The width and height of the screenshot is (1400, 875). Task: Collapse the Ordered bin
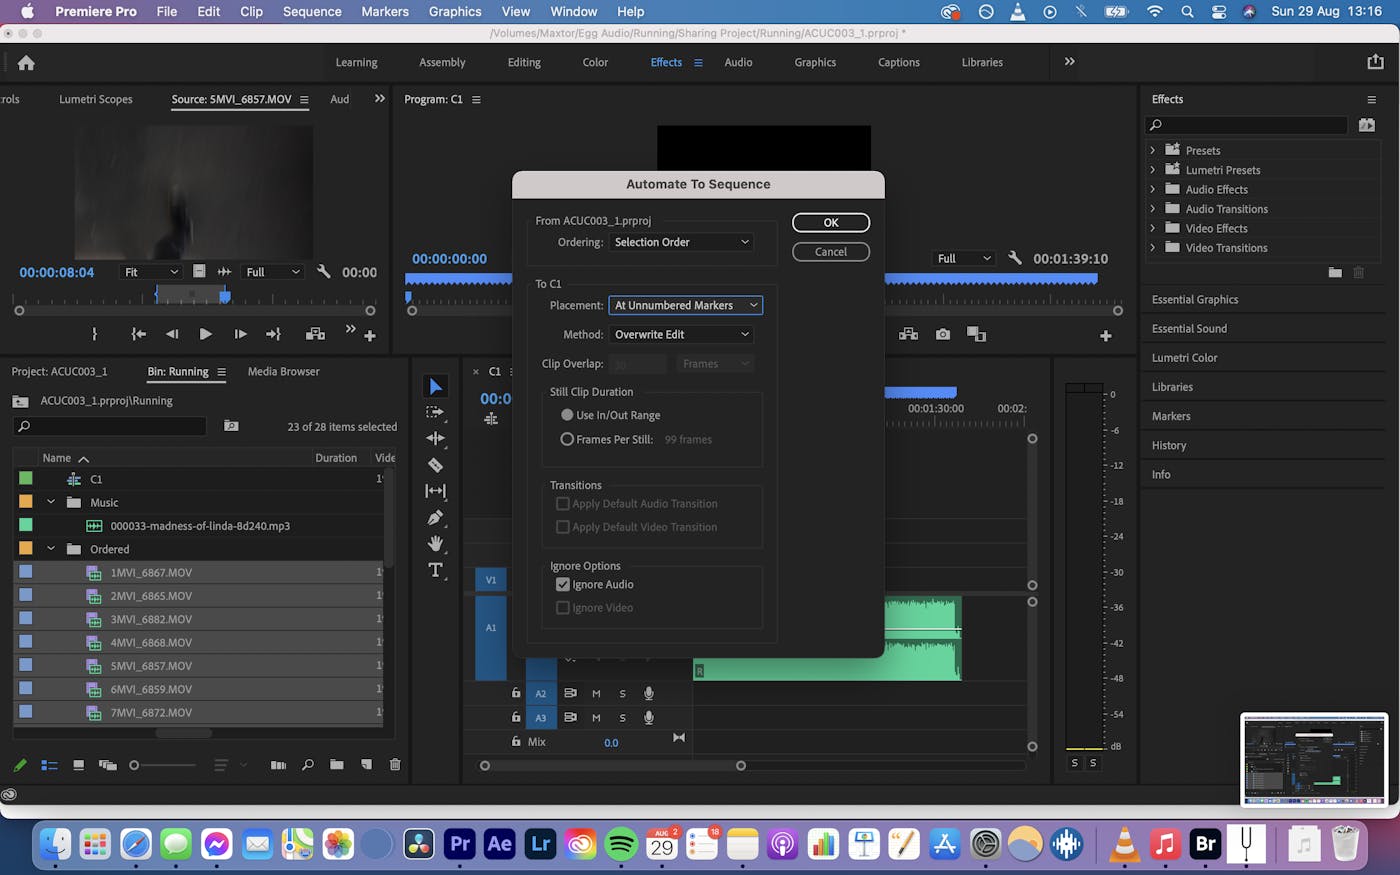pos(51,549)
